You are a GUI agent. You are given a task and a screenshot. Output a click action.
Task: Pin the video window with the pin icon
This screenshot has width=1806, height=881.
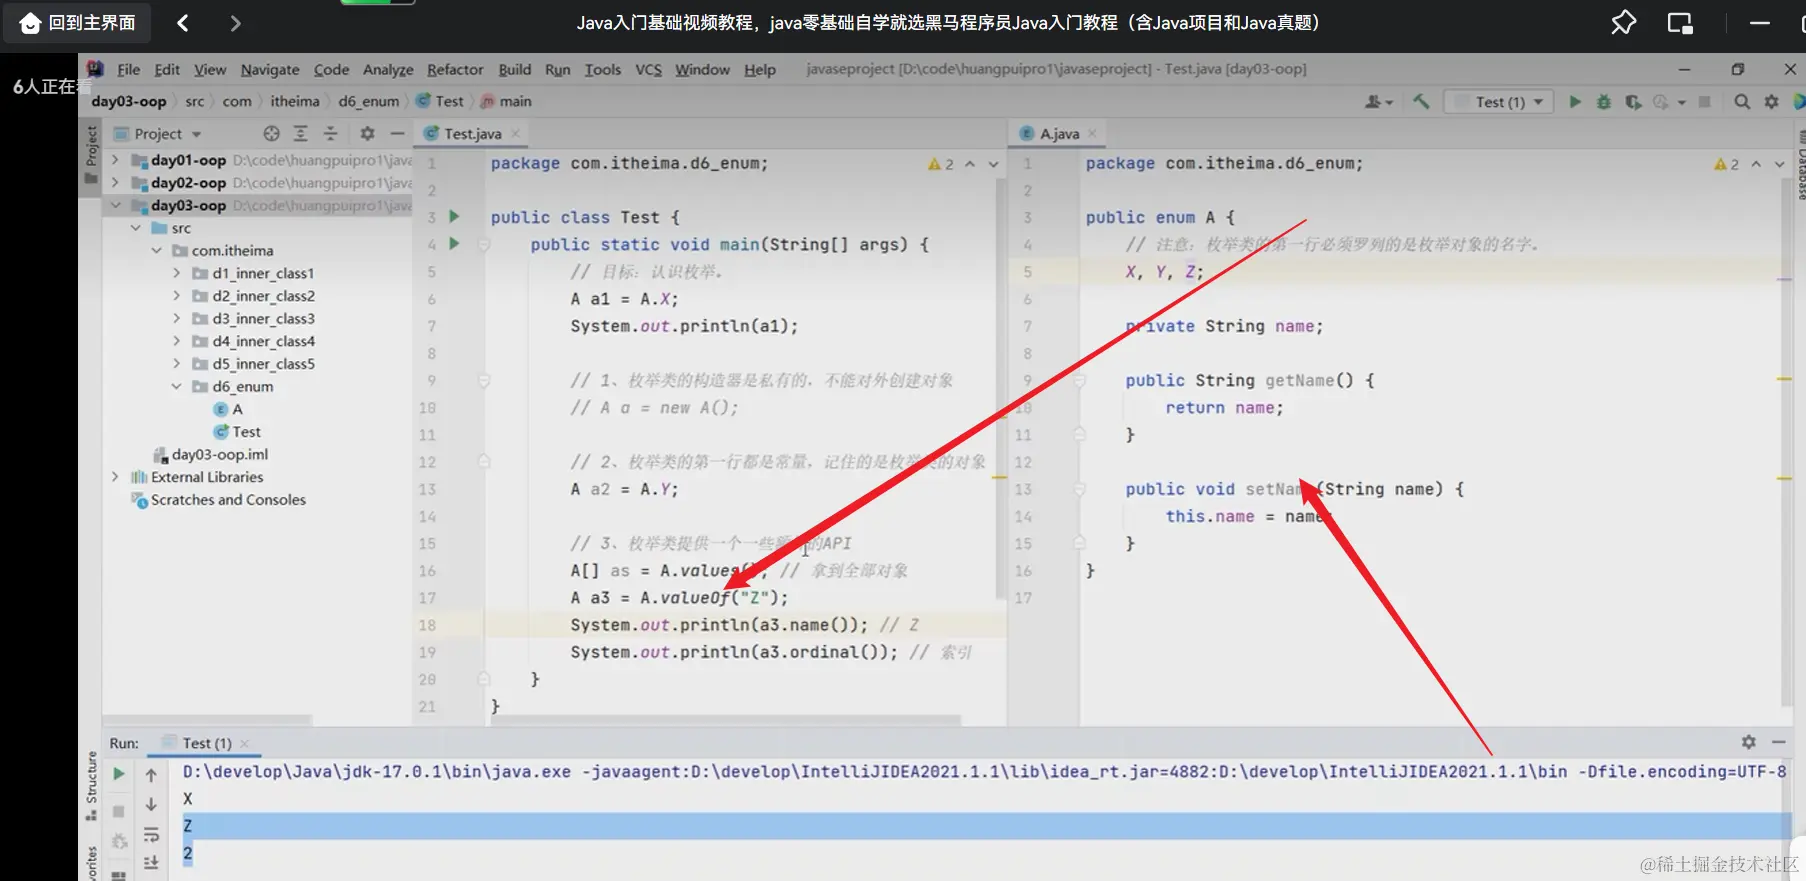[x=1623, y=22]
